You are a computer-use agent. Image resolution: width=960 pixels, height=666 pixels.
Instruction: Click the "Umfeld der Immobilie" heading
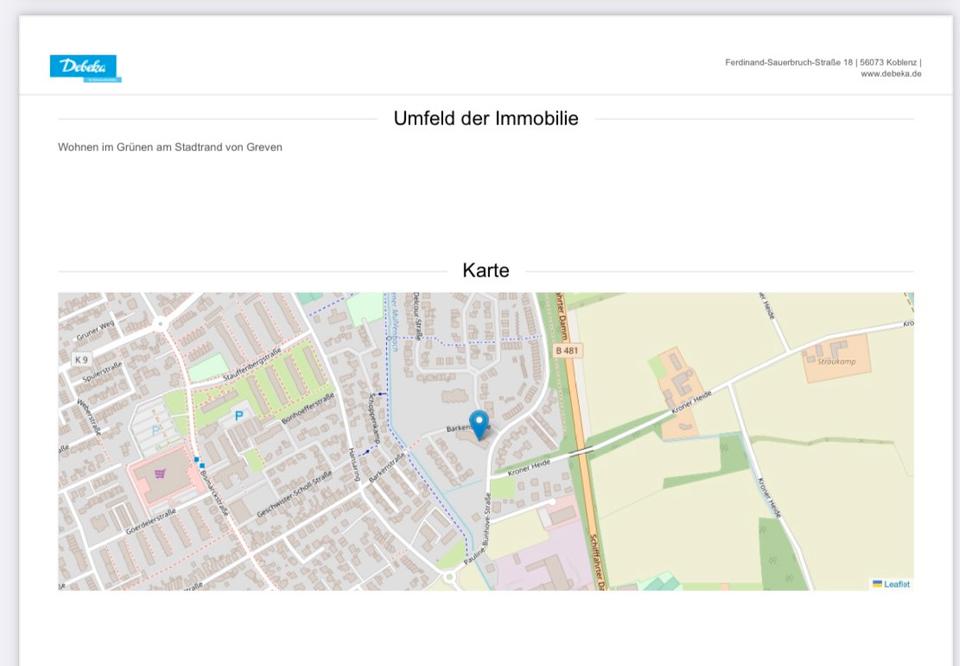click(485, 118)
